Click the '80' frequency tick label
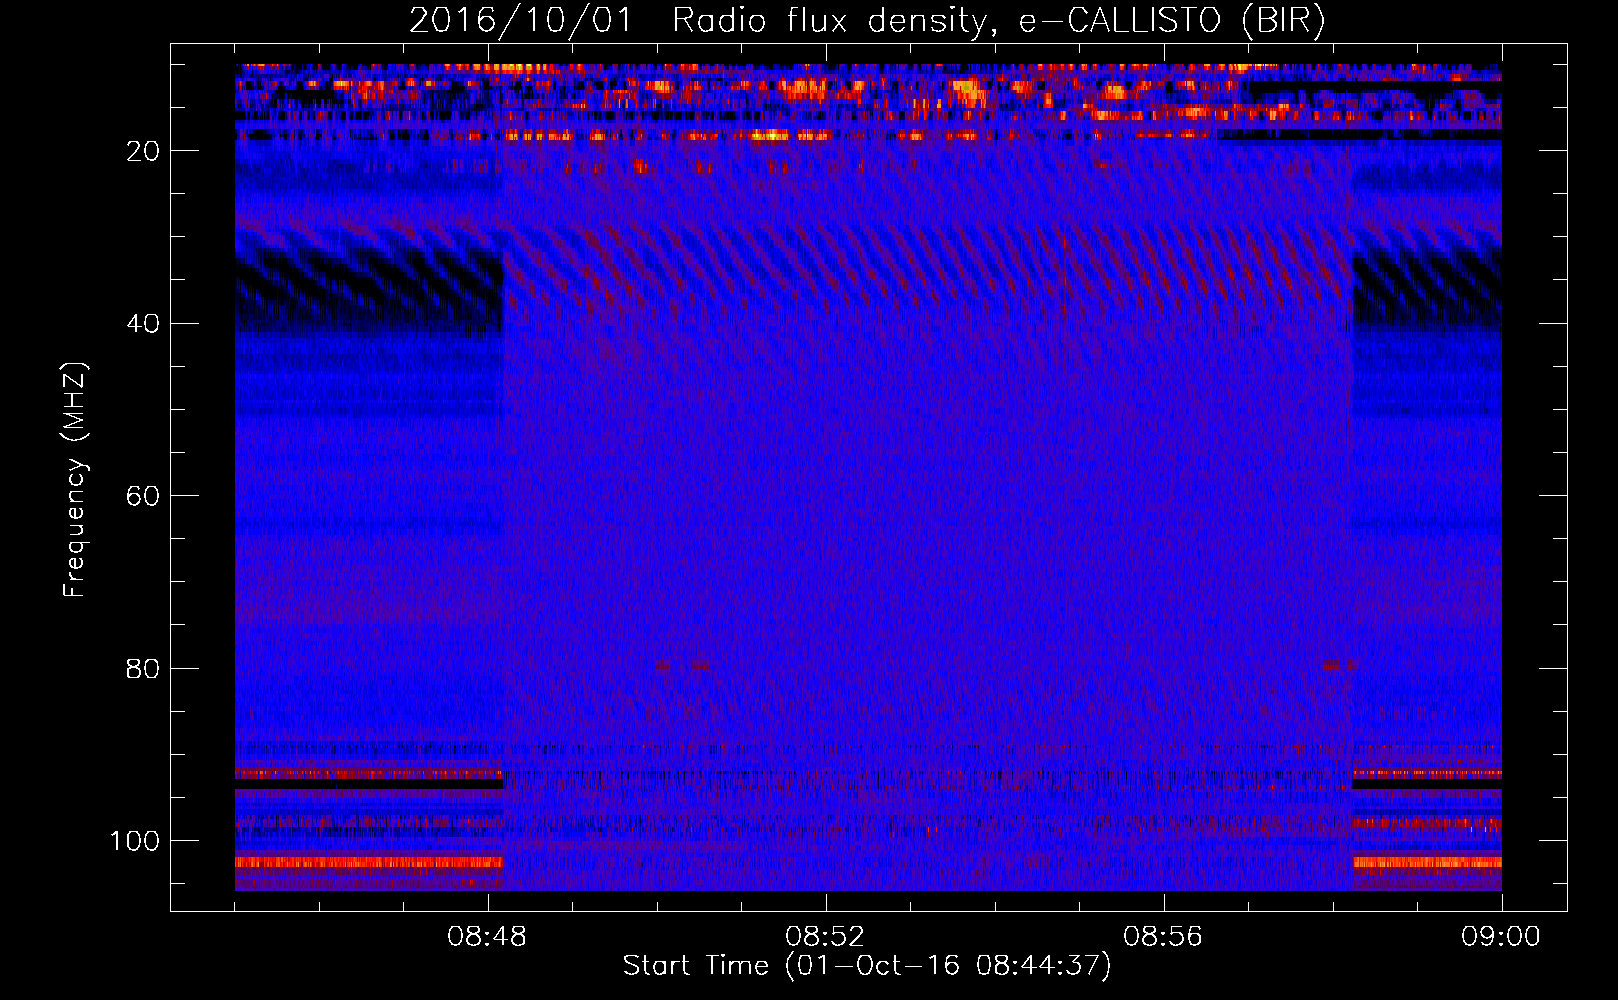1618x1000 pixels. pyautogui.click(x=143, y=669)
